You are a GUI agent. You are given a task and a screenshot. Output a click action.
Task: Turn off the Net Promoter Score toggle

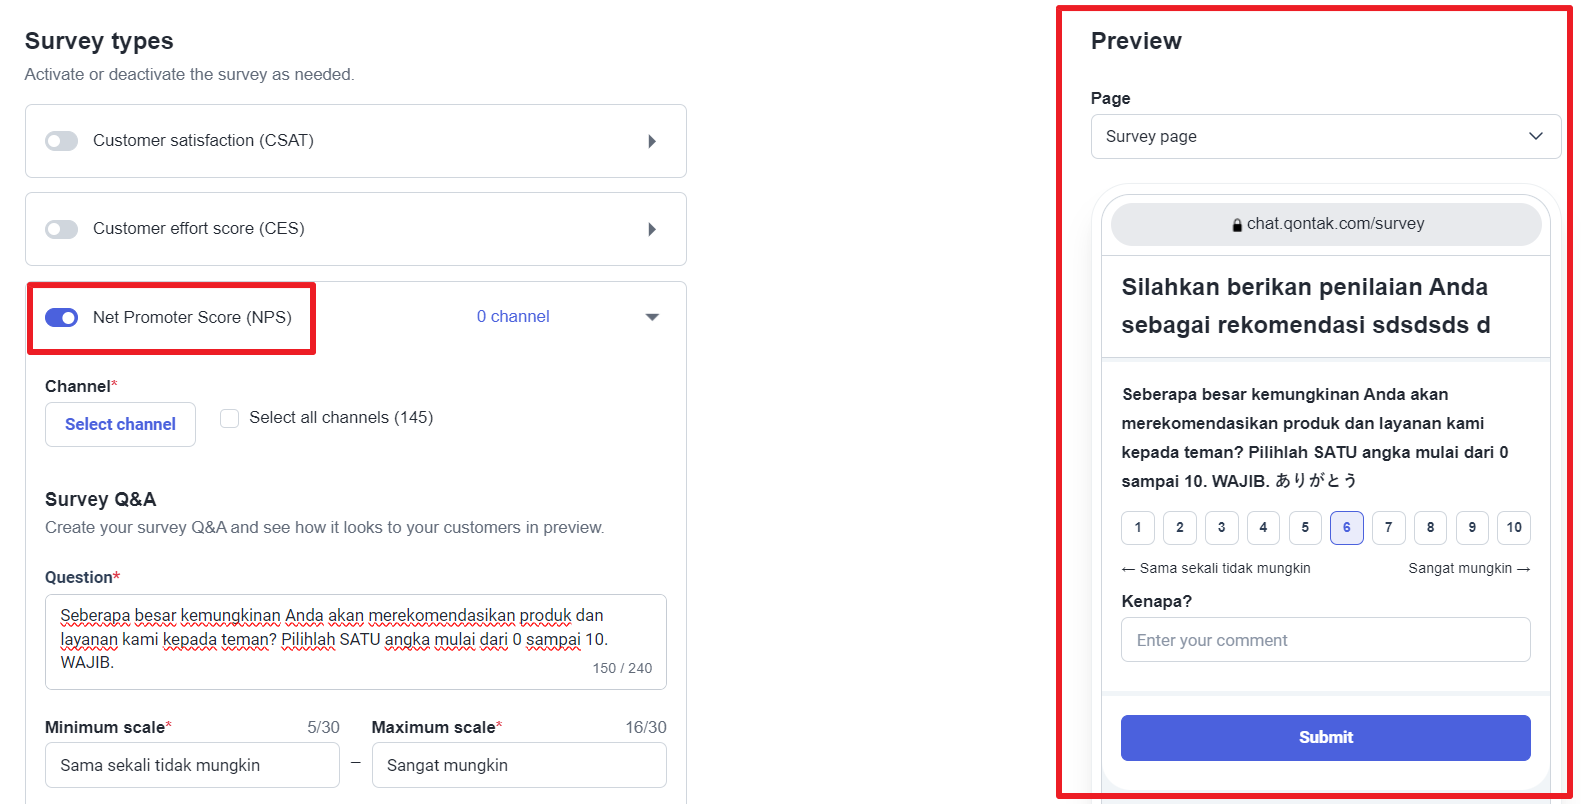click(x=61, y=317)
